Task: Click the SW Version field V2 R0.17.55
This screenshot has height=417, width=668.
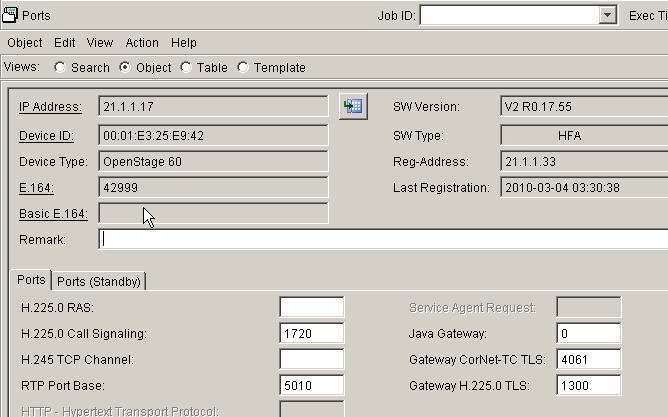Action: click(x=584, y=106)
